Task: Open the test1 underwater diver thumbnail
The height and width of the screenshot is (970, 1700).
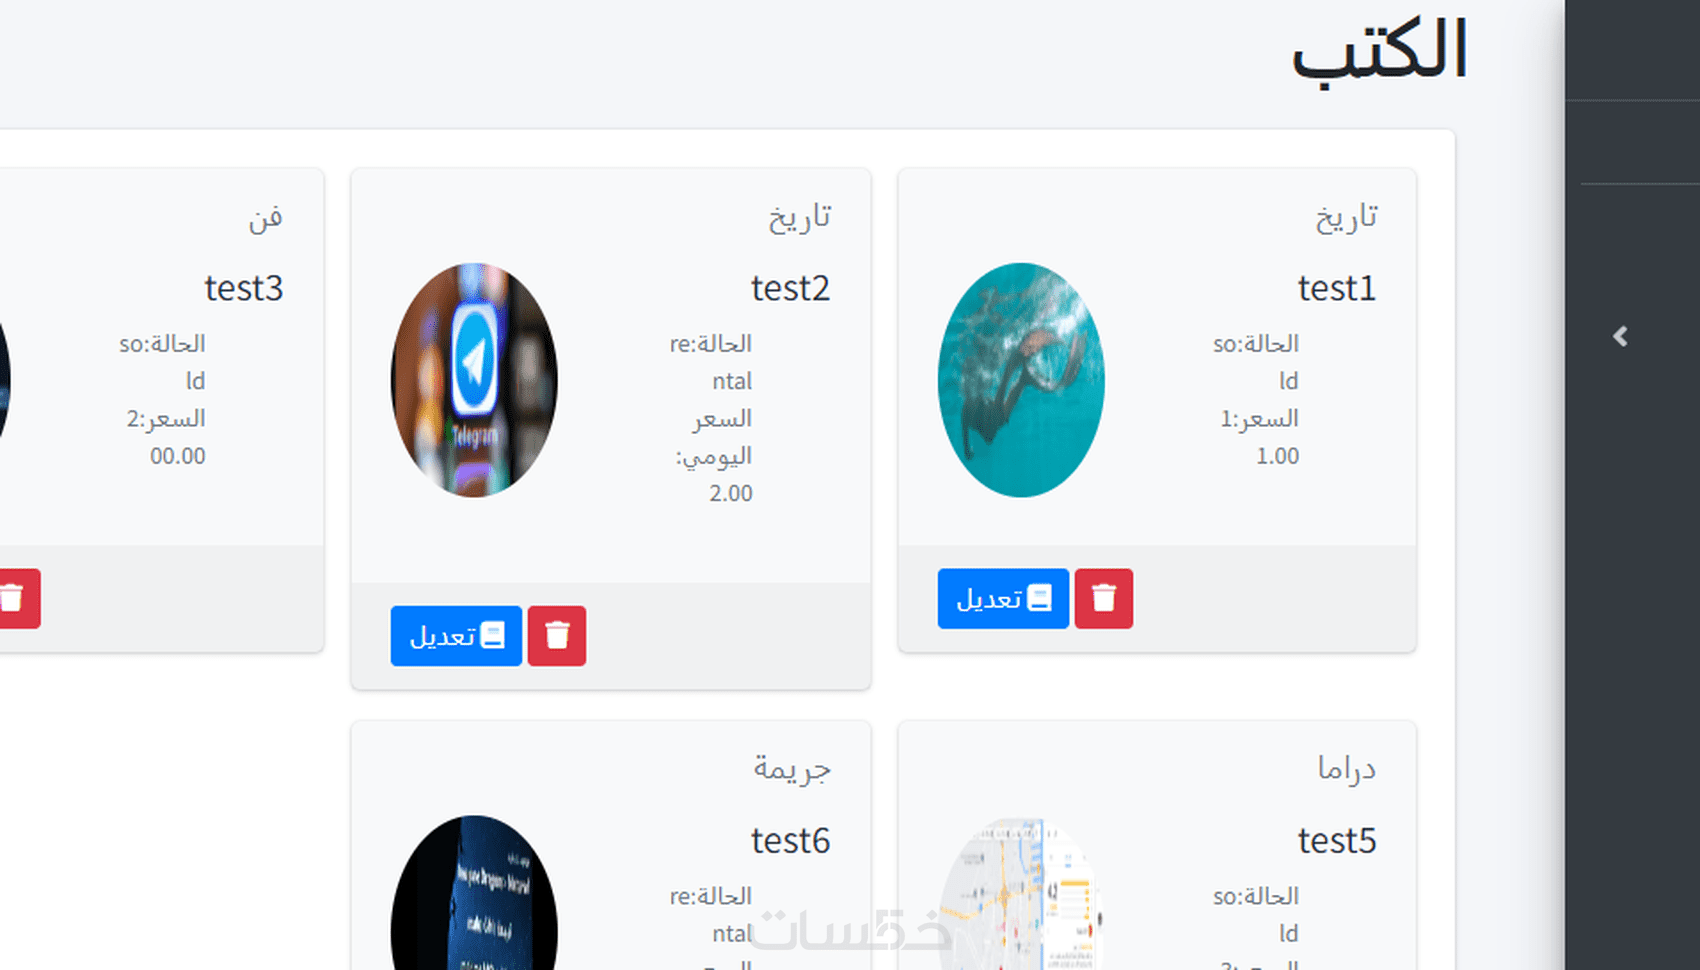Action: [1021, 380]
